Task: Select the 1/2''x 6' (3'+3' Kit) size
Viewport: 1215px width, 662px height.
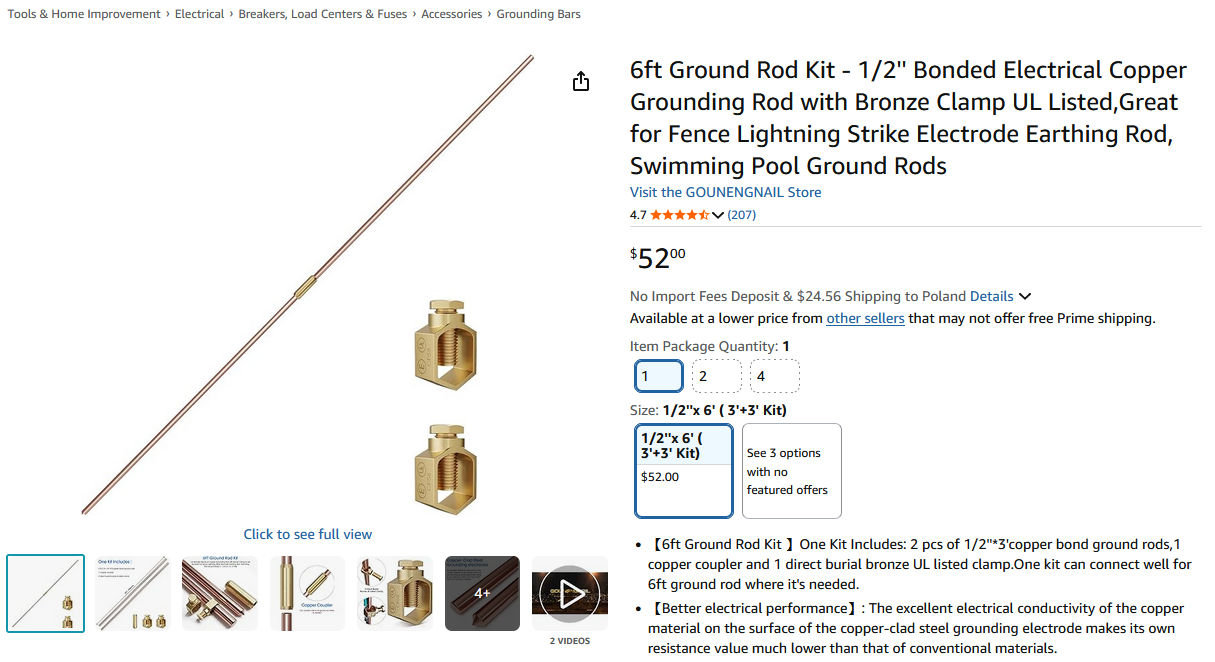Action: click(685, 470)
